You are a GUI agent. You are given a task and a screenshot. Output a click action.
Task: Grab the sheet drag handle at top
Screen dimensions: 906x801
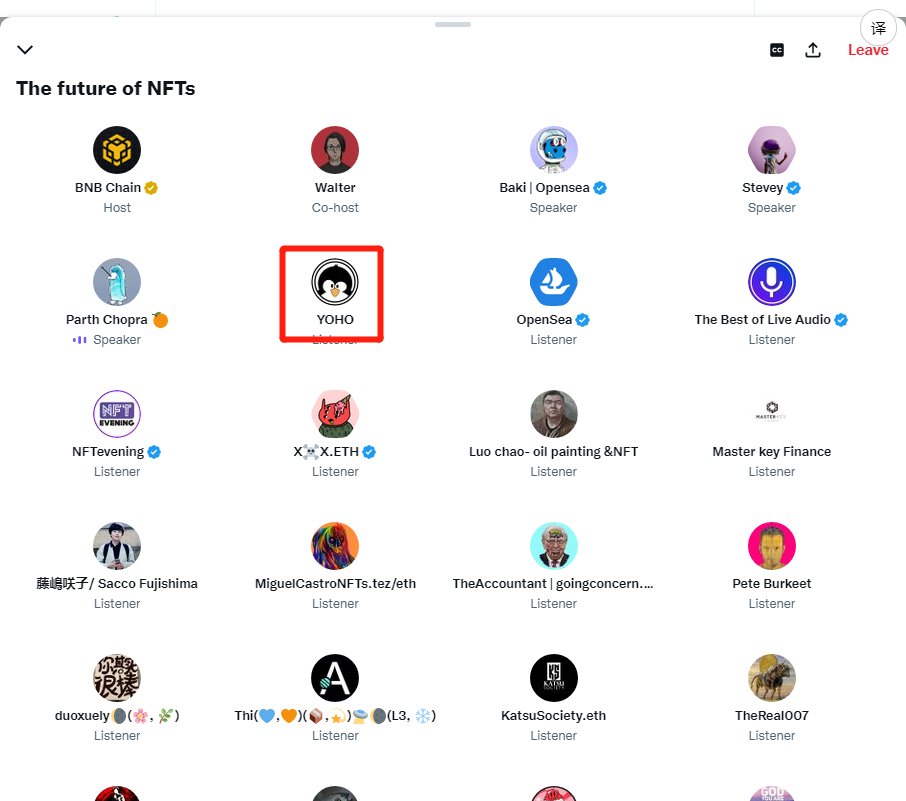pyautogui.click(x=453, y=24)
